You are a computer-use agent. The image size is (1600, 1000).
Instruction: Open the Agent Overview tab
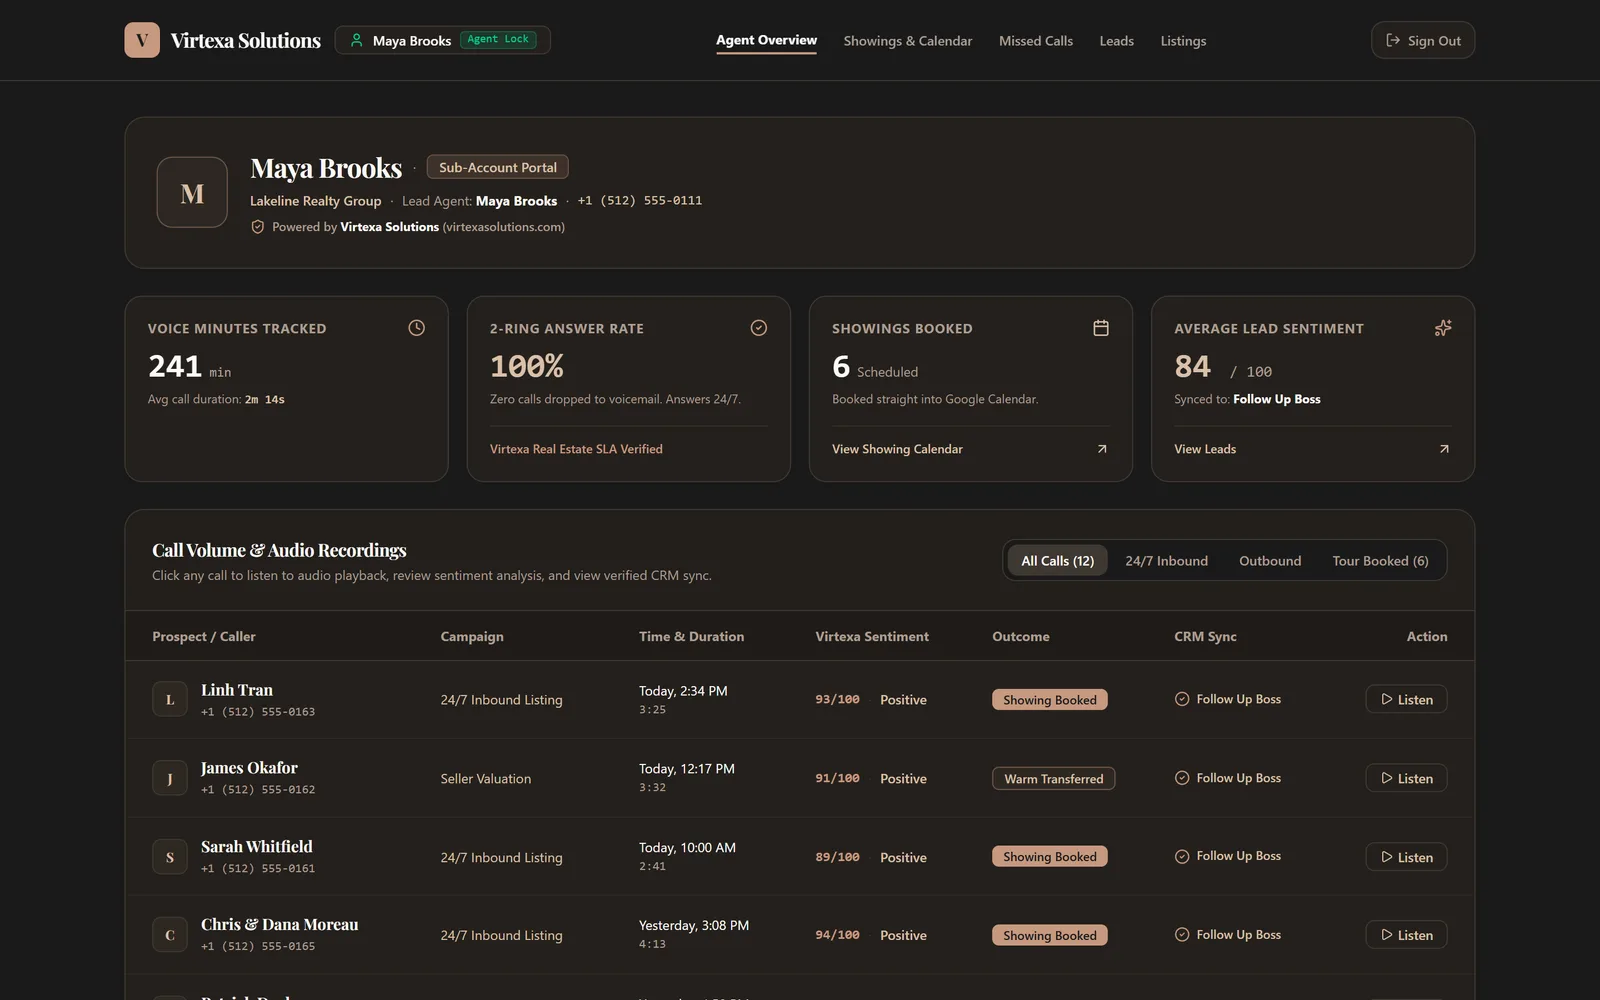[766, 40]
